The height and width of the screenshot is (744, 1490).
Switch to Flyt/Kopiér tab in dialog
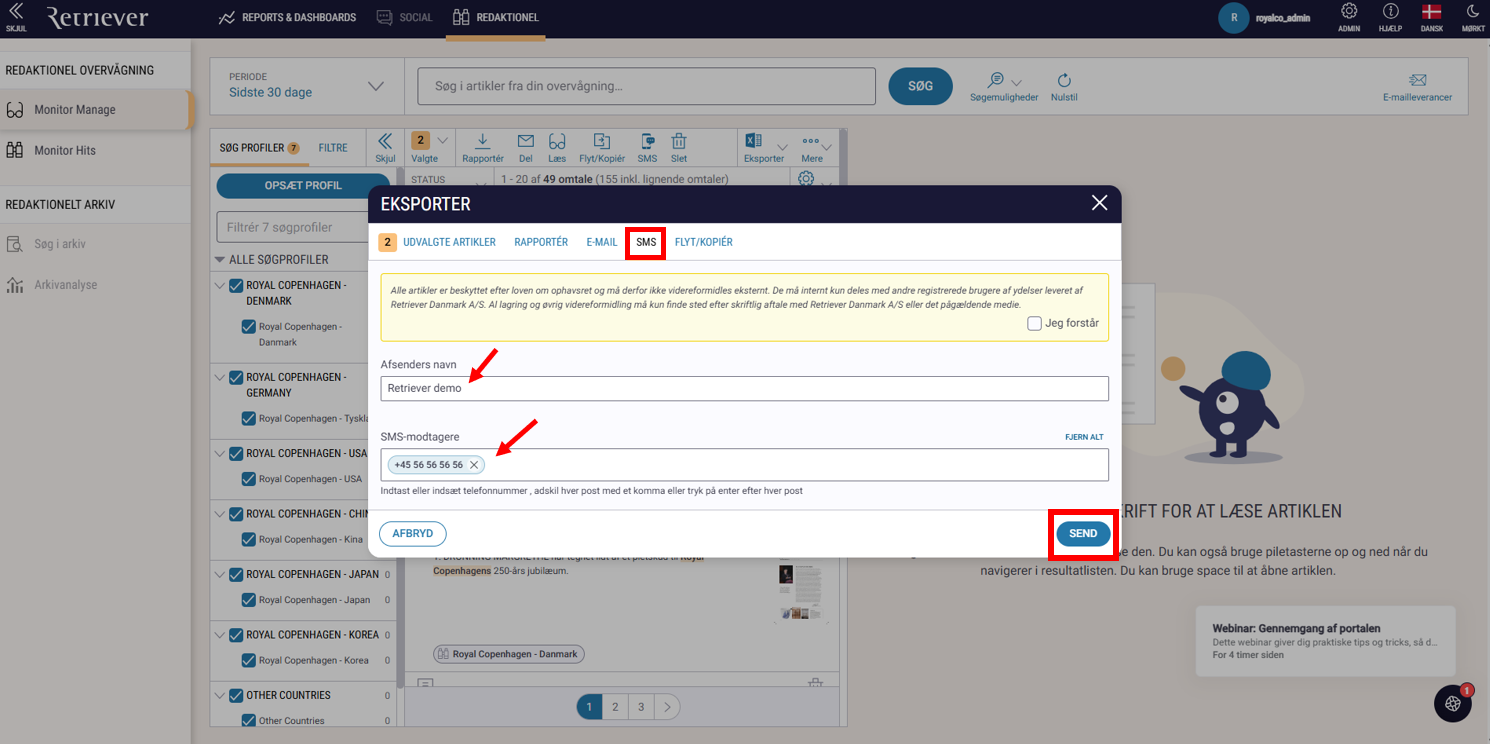(704, 242)
